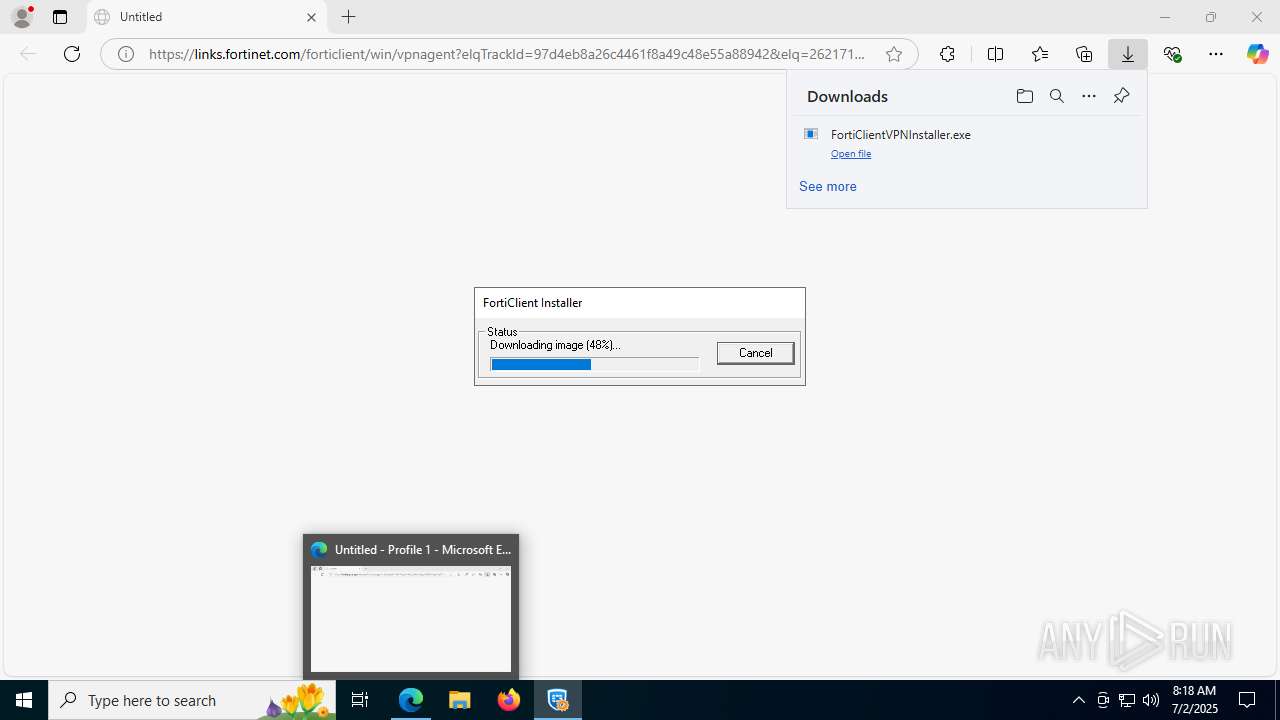
Task: Restore down the Edge window
Action: (x=1211, y=17)
